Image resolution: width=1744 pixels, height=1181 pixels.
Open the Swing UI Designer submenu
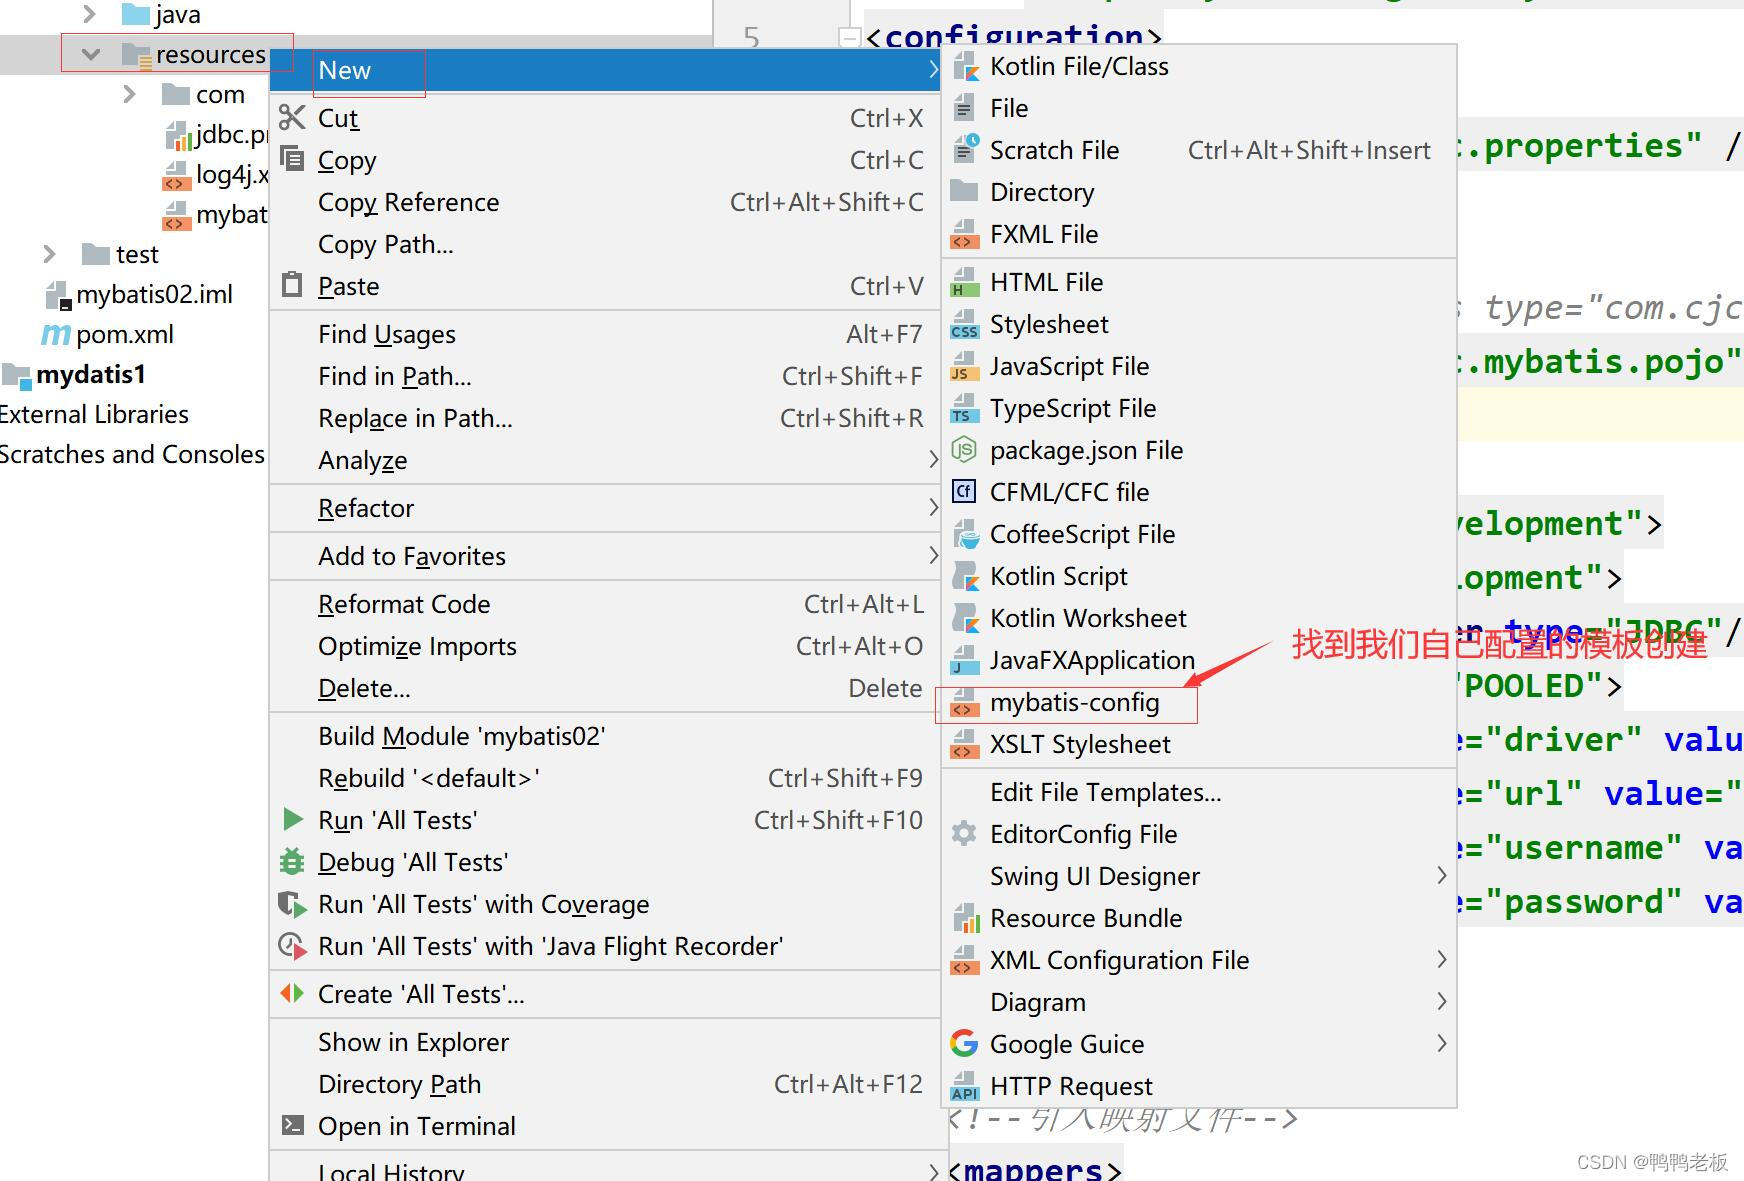coord(1094,876)
